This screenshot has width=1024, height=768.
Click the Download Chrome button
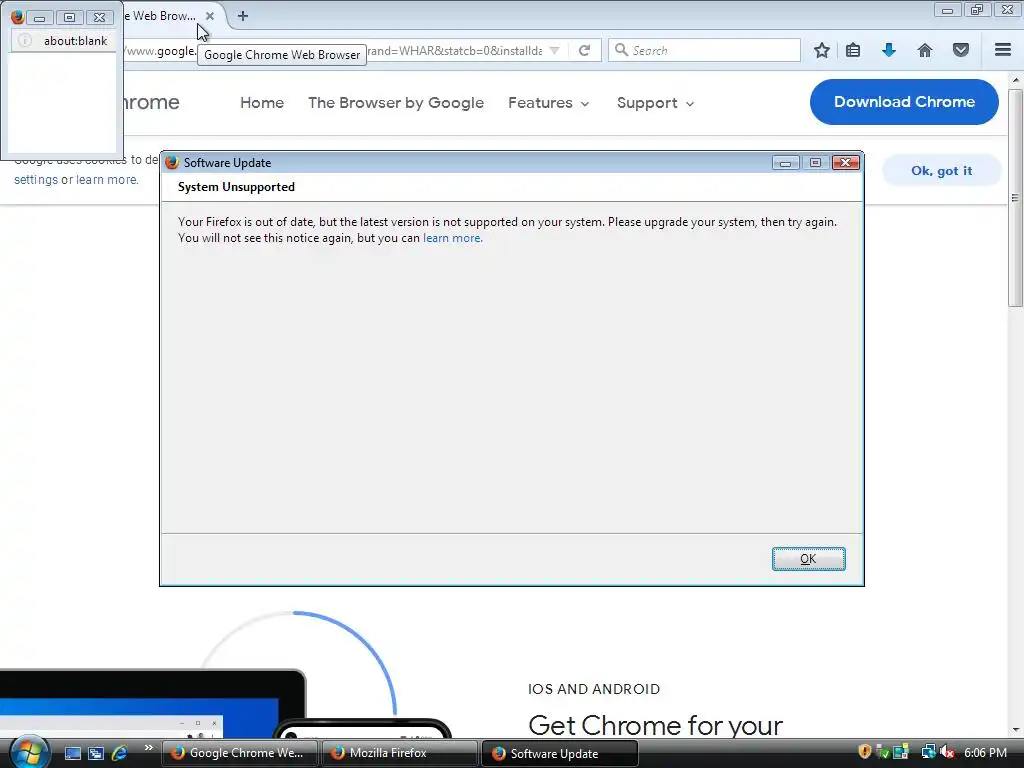pos(904,102)
